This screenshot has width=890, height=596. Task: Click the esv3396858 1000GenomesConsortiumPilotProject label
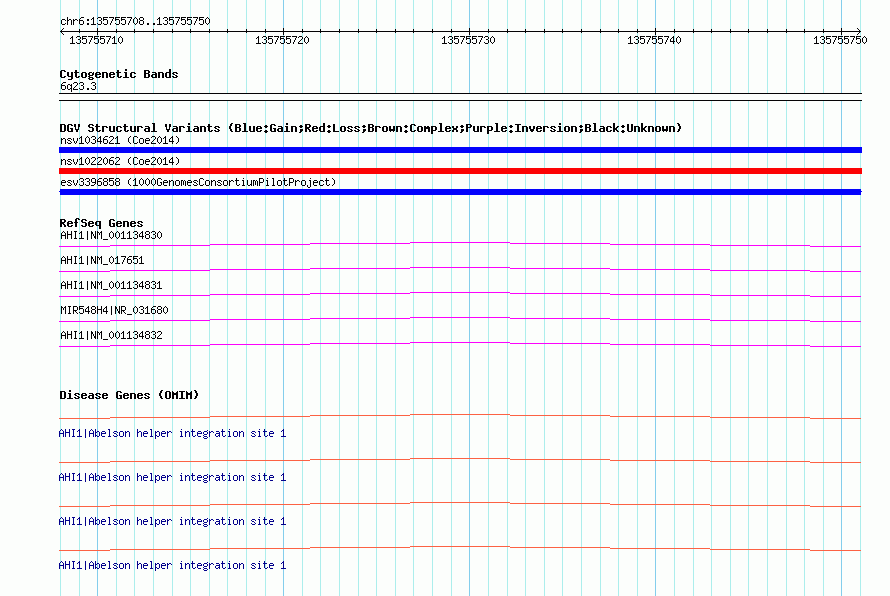click(x=198, y=182)
